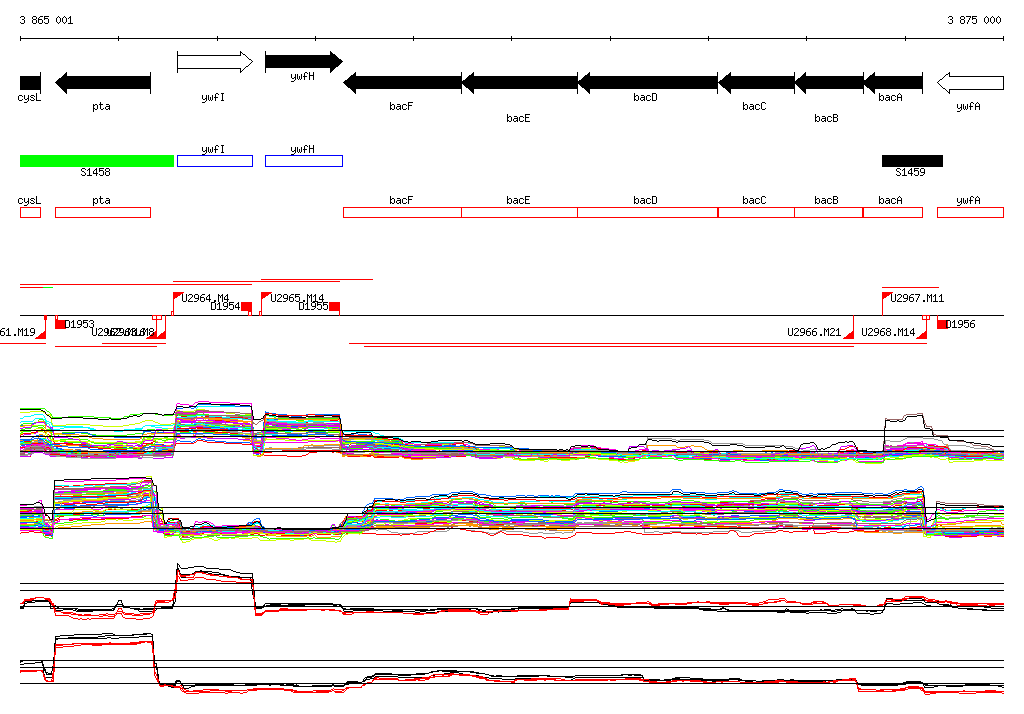Click the black S1459 segment bar
Viewport: 1024px width, 714px height.
tap(911, 161)
